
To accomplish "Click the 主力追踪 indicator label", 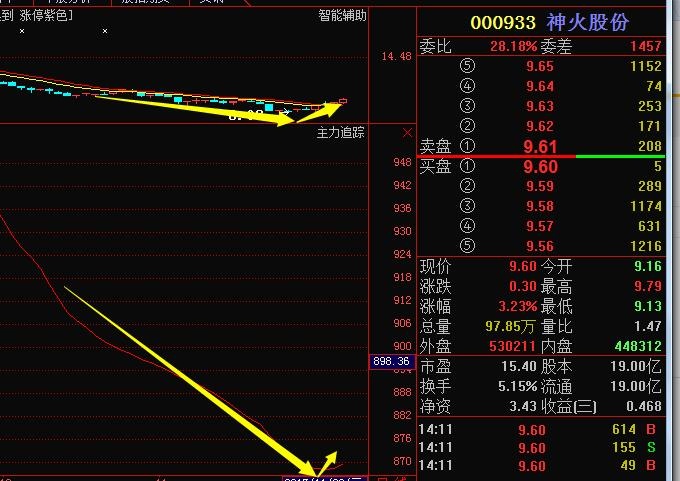I will [x=341, y=132].
